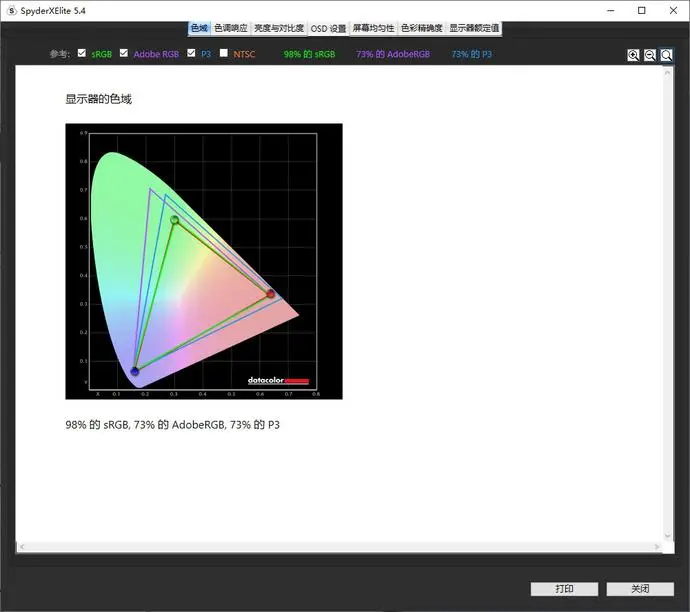Switch to the 色彩精确度 tab
This screenshot has width=690, height=612.
[x=422, y=28]
